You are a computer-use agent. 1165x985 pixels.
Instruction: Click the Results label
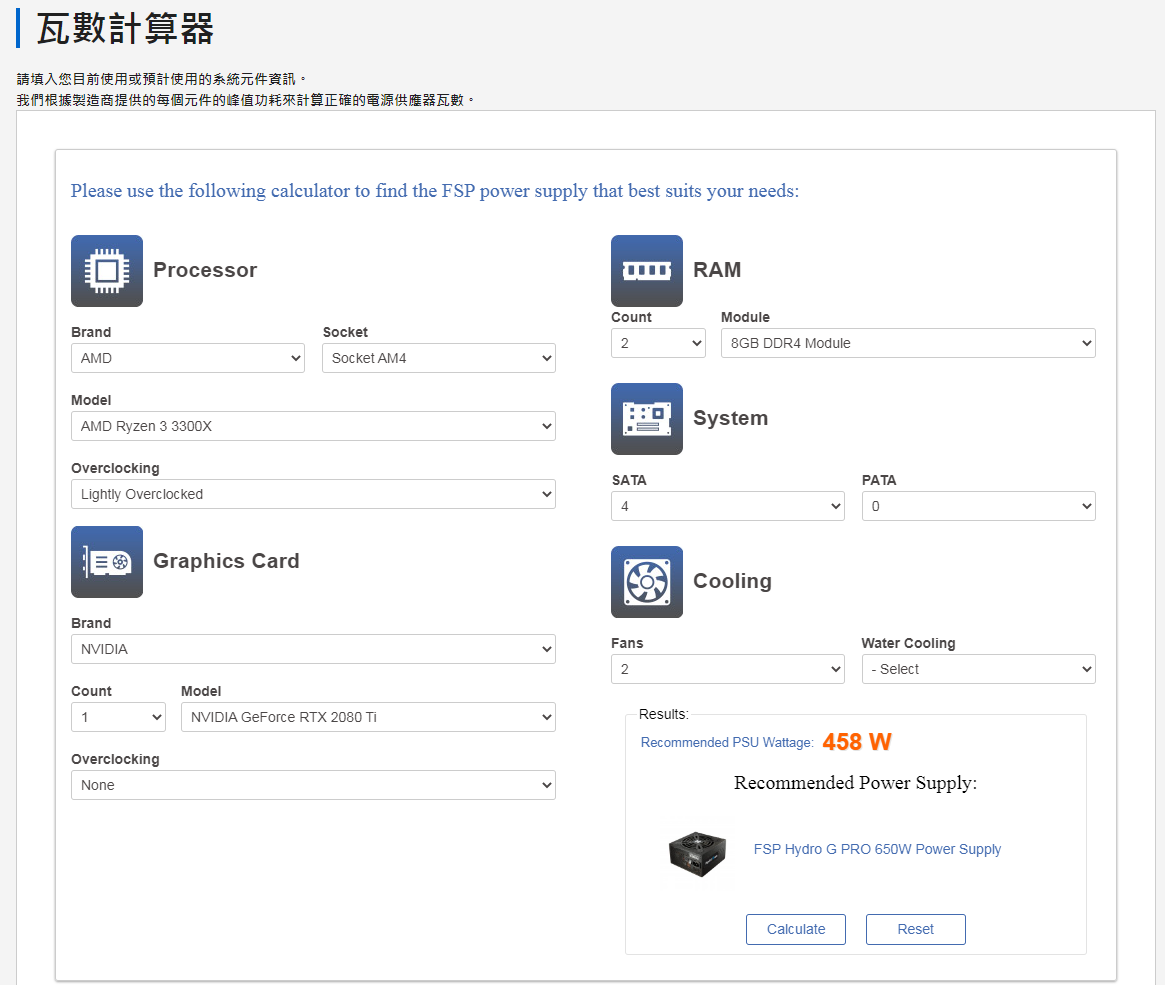[663, 714]
